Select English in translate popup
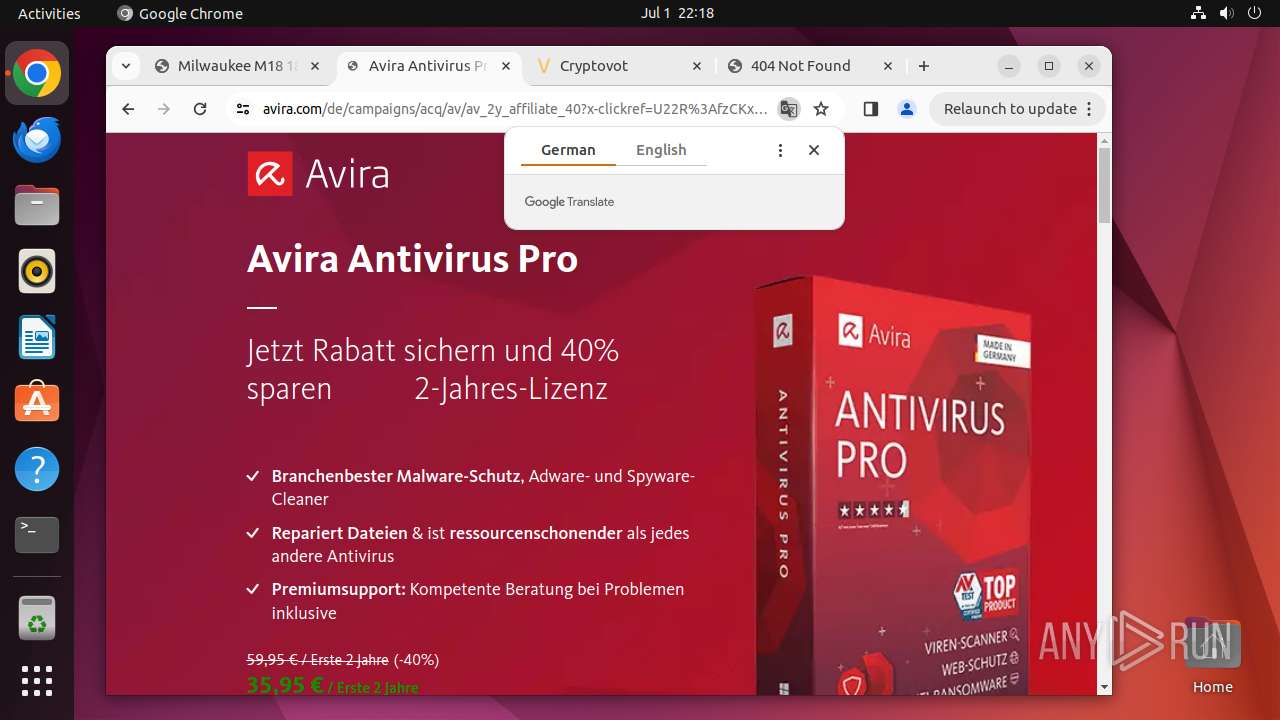Screen dimensions: 1280x720 [661, 150]
